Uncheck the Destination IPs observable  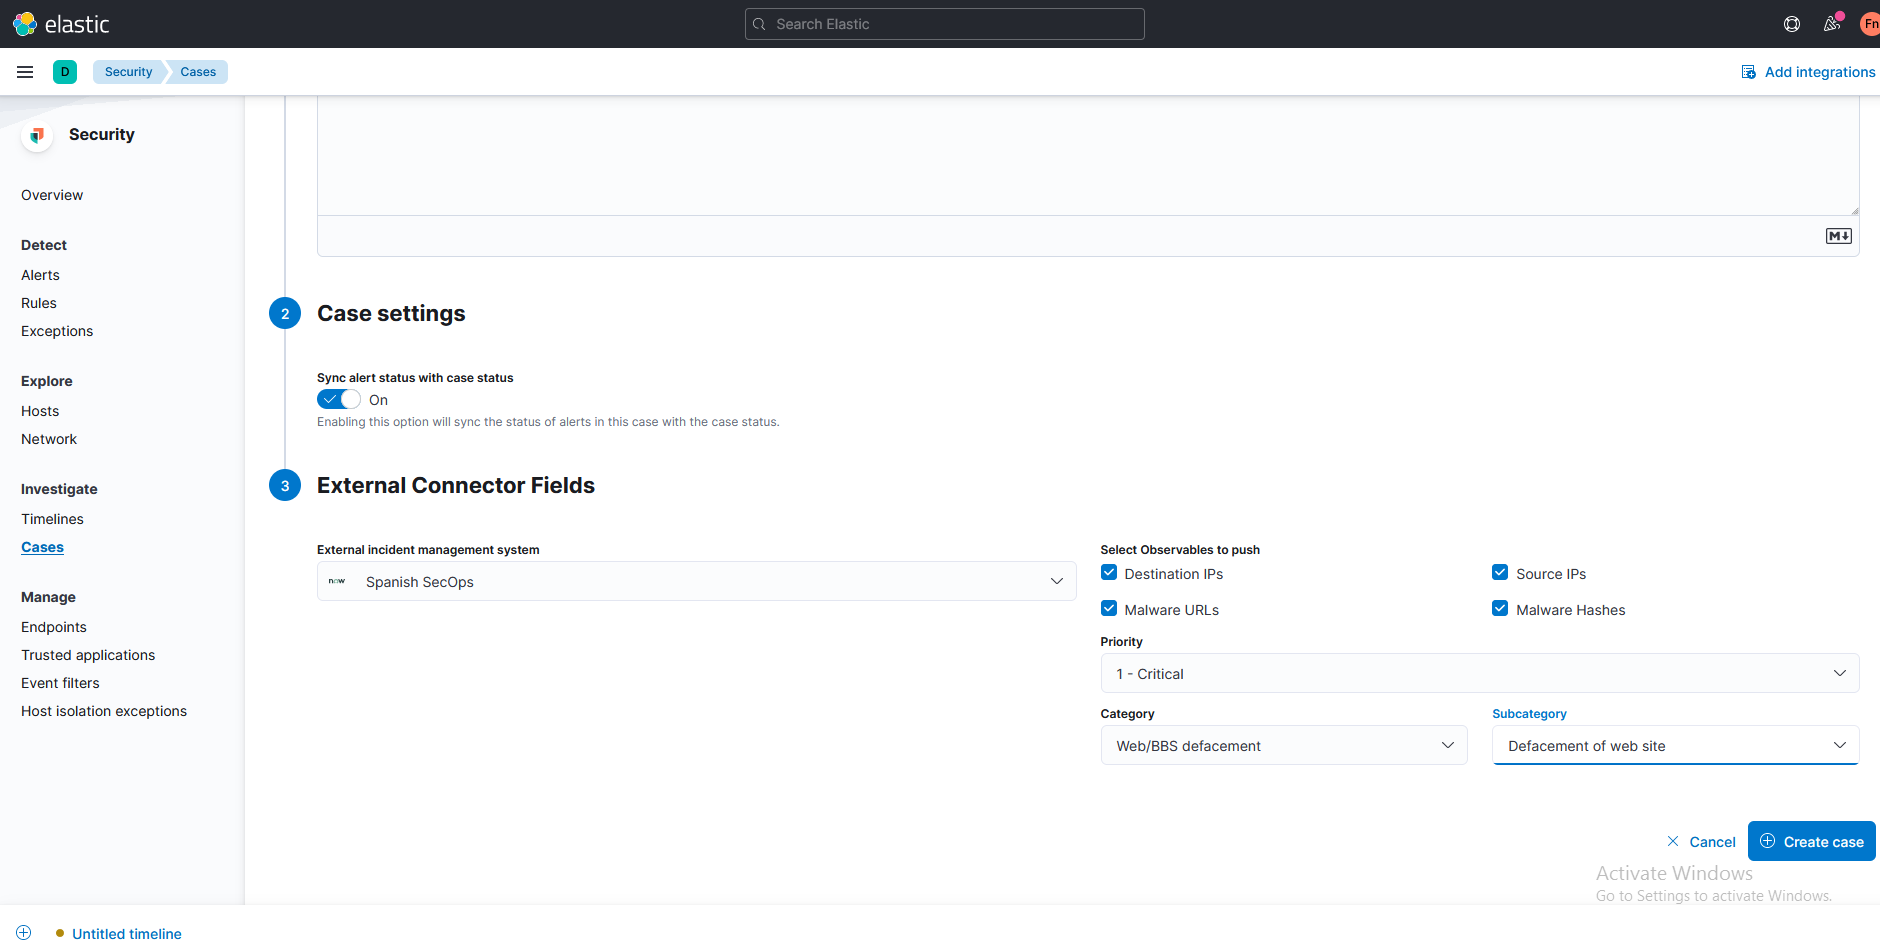(1108, 572)
